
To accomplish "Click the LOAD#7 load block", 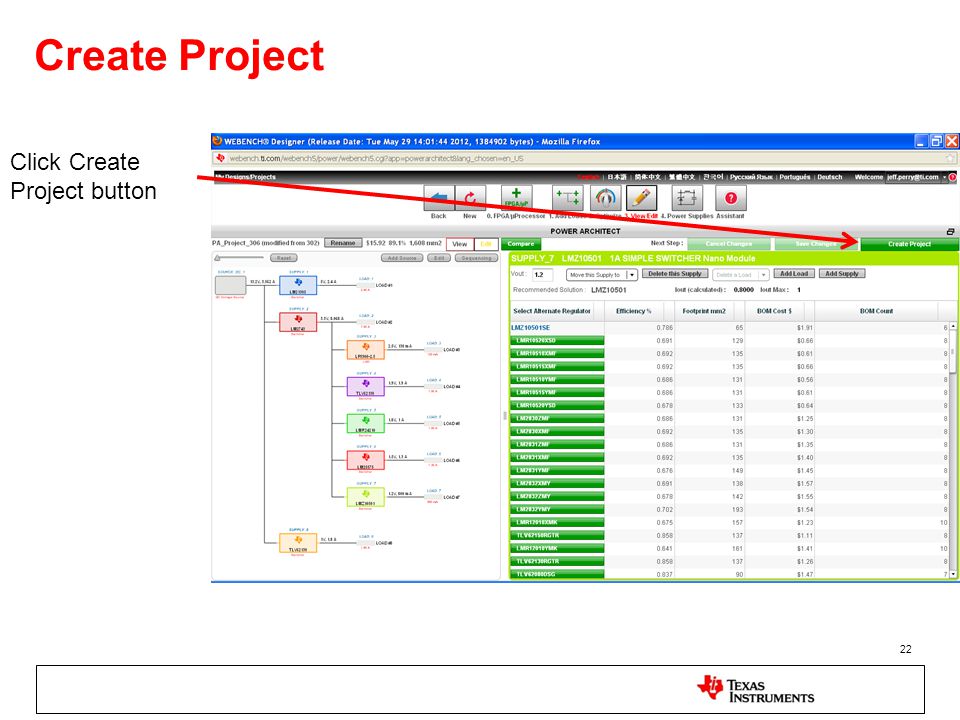I will [x=433, y=497].
